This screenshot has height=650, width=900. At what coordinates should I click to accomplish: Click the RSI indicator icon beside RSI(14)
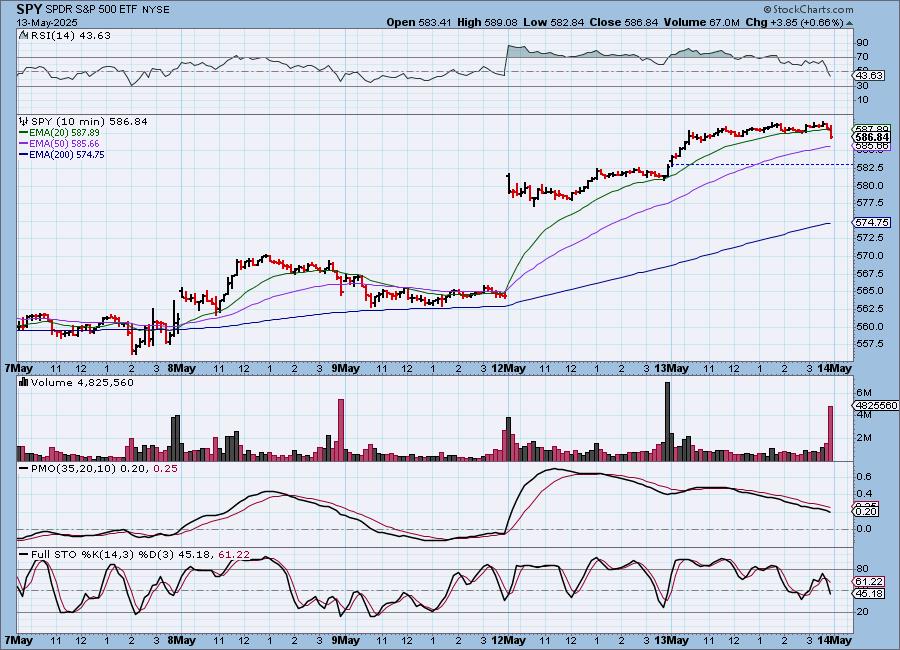pyautogui.click(x=24, y=35)
